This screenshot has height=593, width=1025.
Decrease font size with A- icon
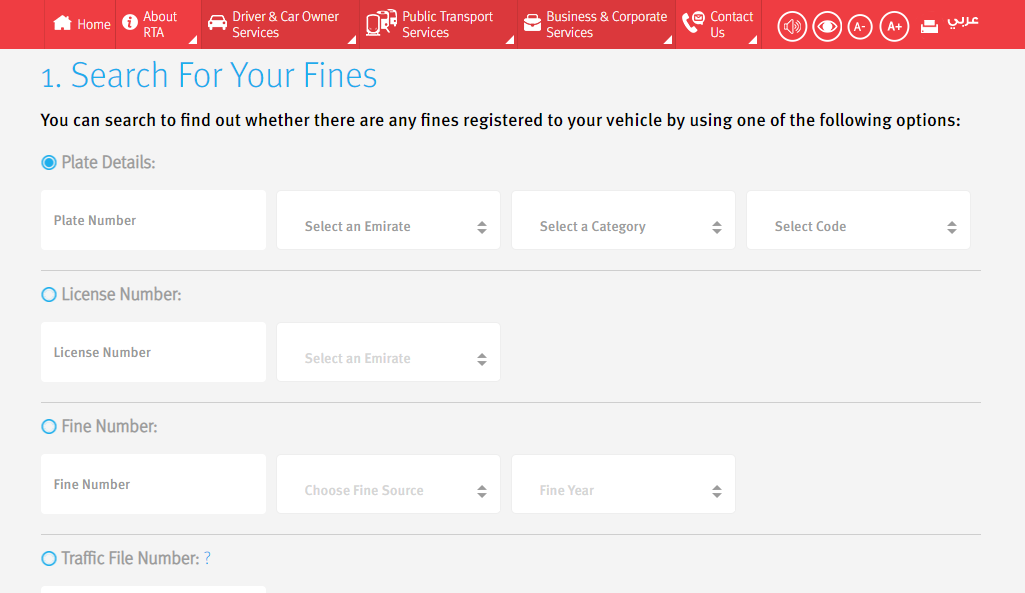860,26
